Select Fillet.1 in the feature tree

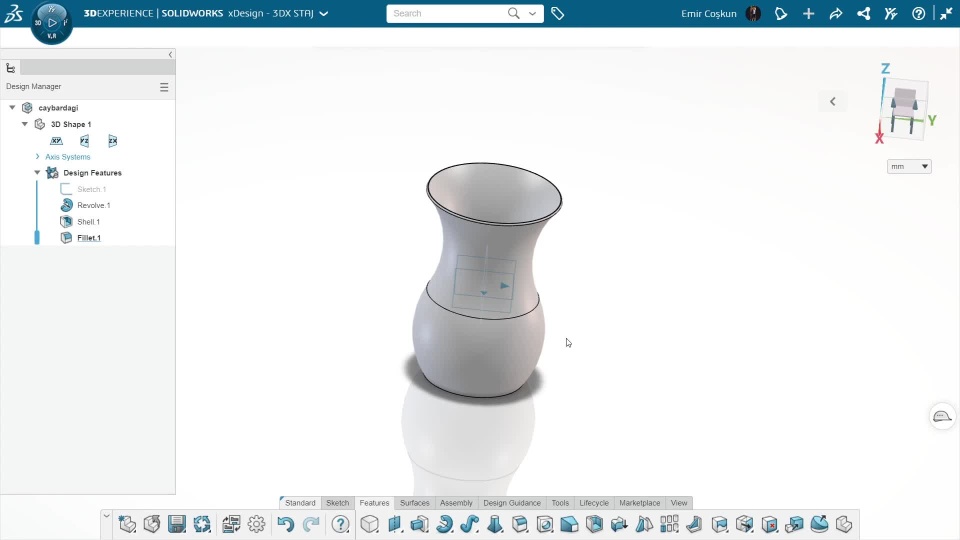tap(89, 238)
